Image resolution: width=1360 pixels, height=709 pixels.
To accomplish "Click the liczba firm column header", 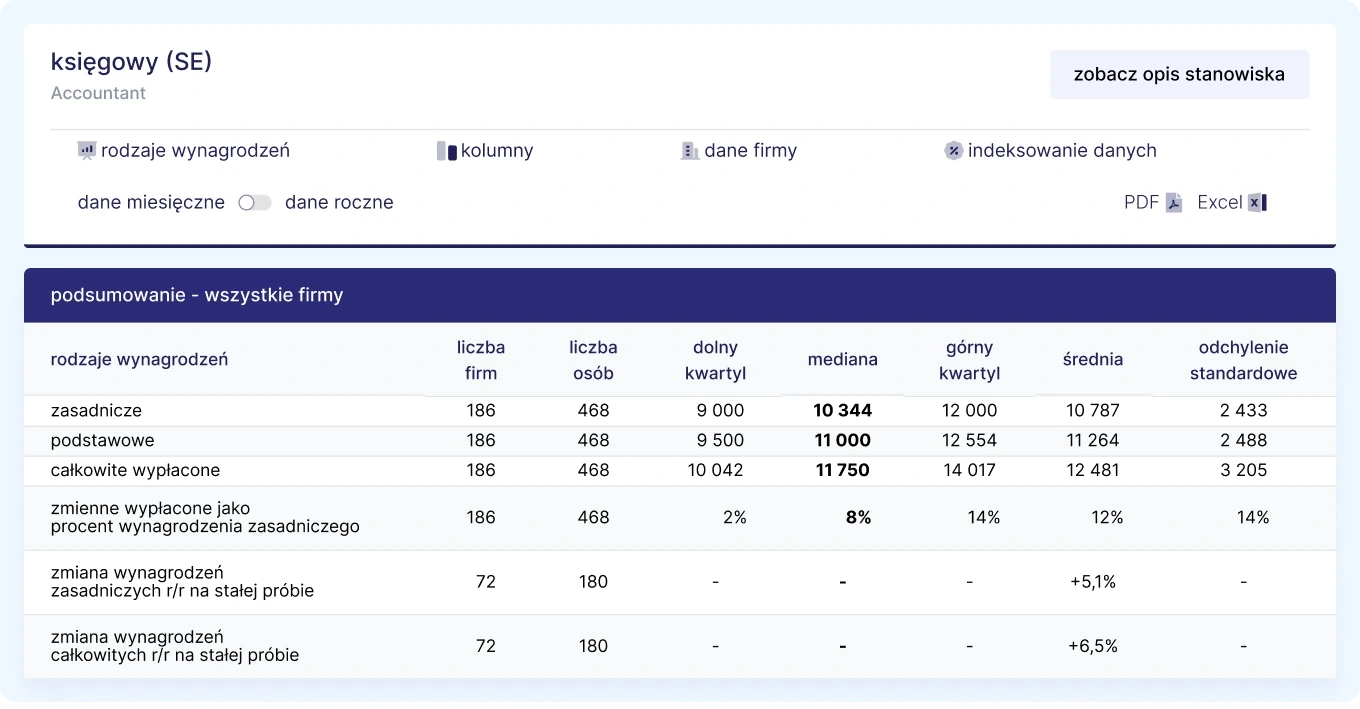I will point(481,360).
